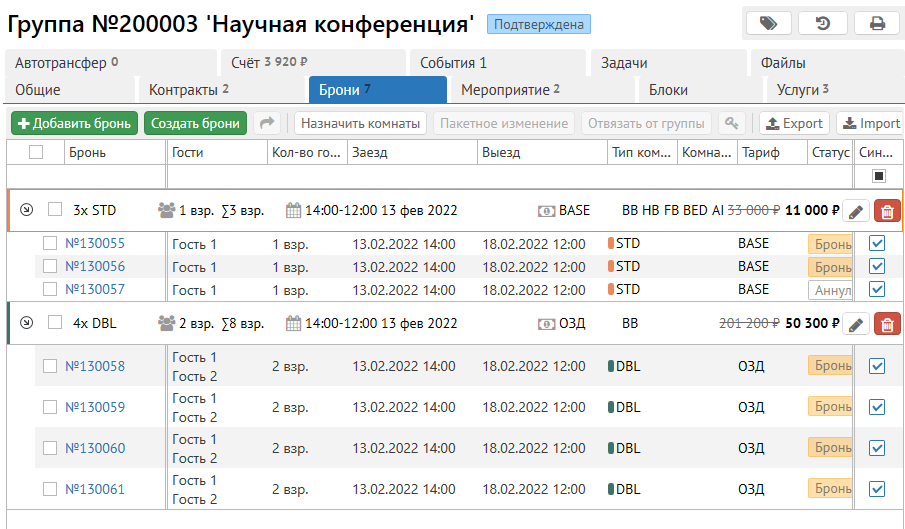Check the select-all checkbox in table header
Image resolution: width=905 pixels, height=529 pixels.
point(36,152)
